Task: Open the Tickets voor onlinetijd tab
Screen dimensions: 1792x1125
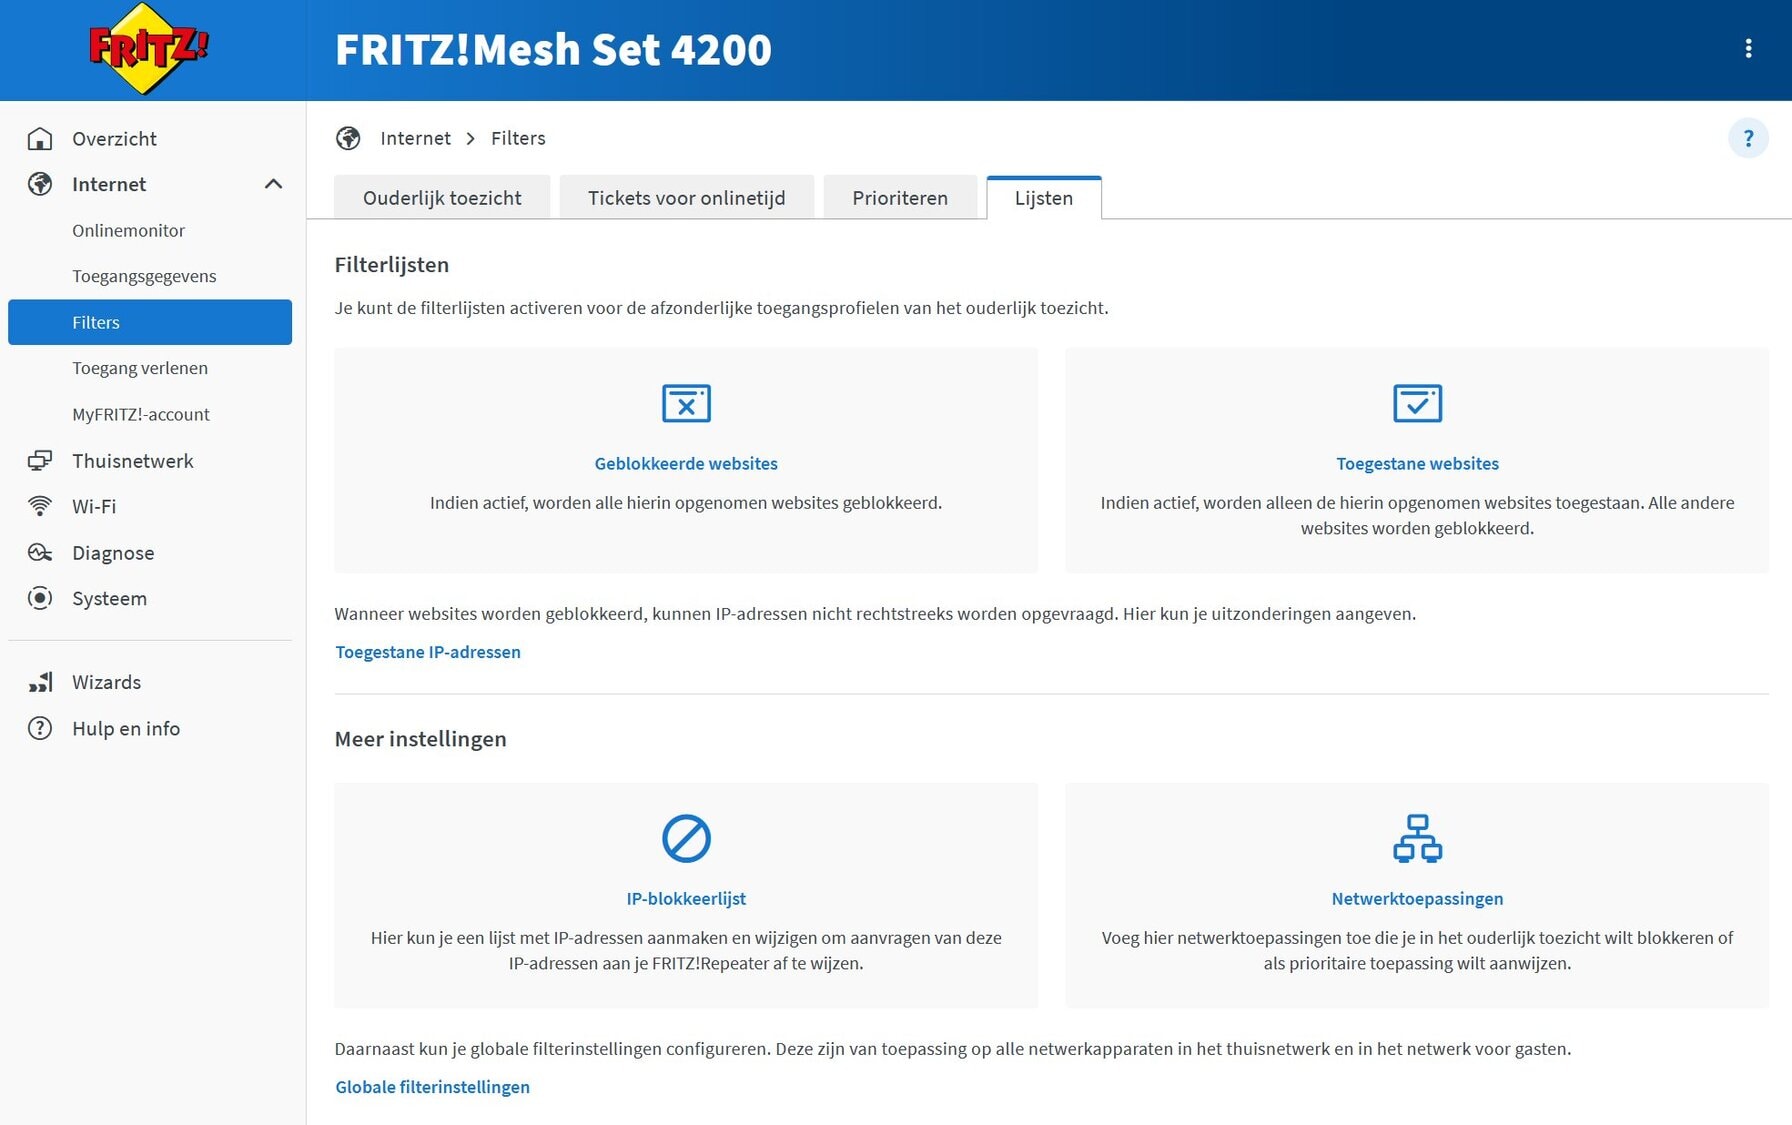Action: (x=686, y=198)
